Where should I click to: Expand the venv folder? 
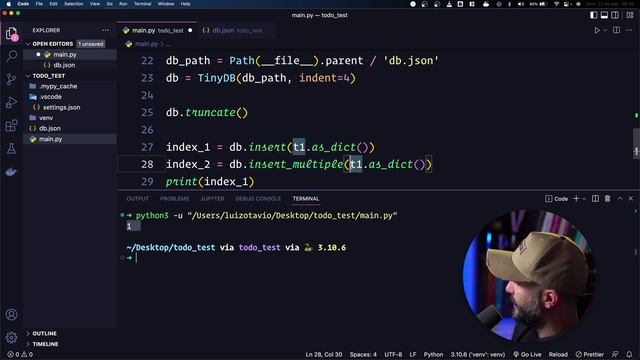tap(70, 118)
